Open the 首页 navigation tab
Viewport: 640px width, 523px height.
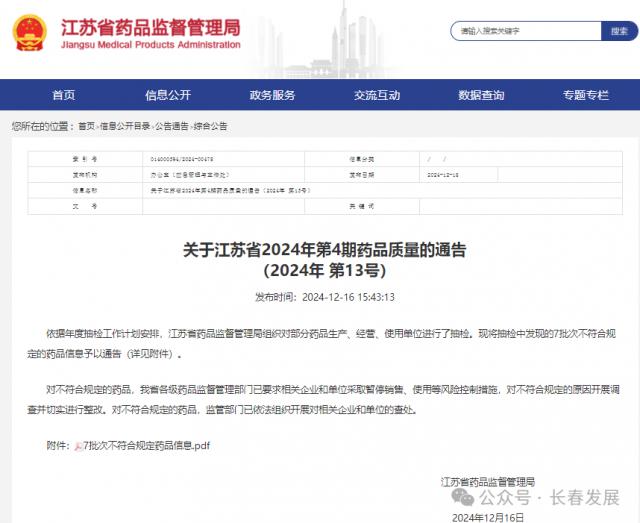(63, 95)
